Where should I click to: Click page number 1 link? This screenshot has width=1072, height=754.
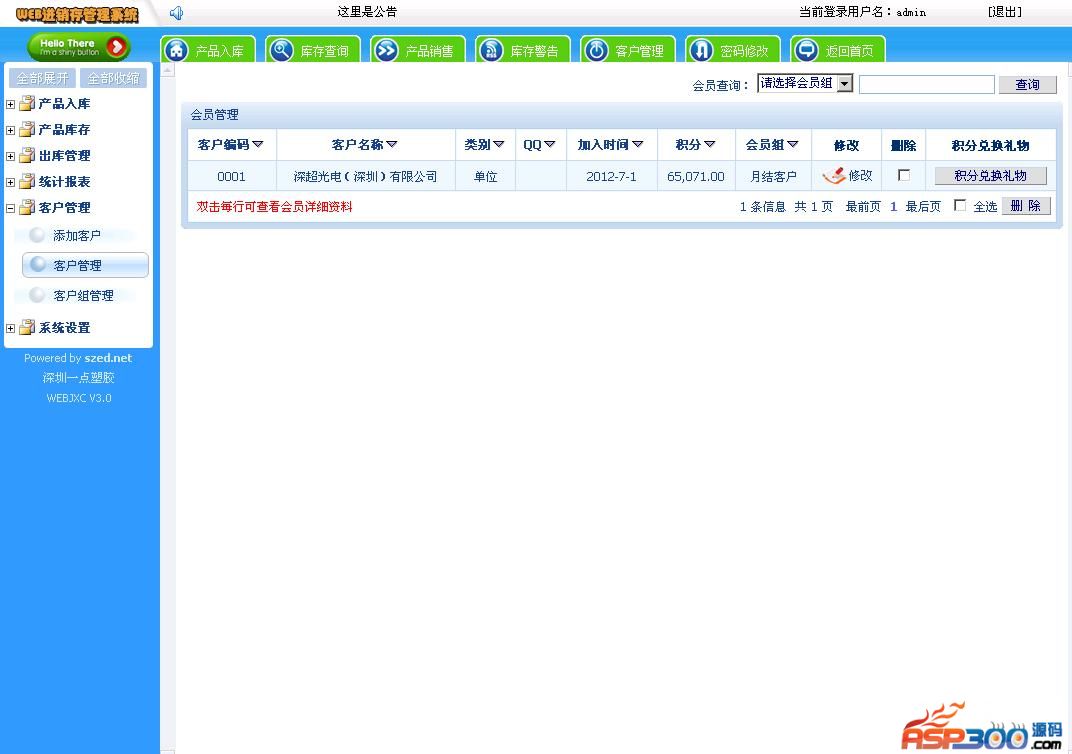point(894,206)
